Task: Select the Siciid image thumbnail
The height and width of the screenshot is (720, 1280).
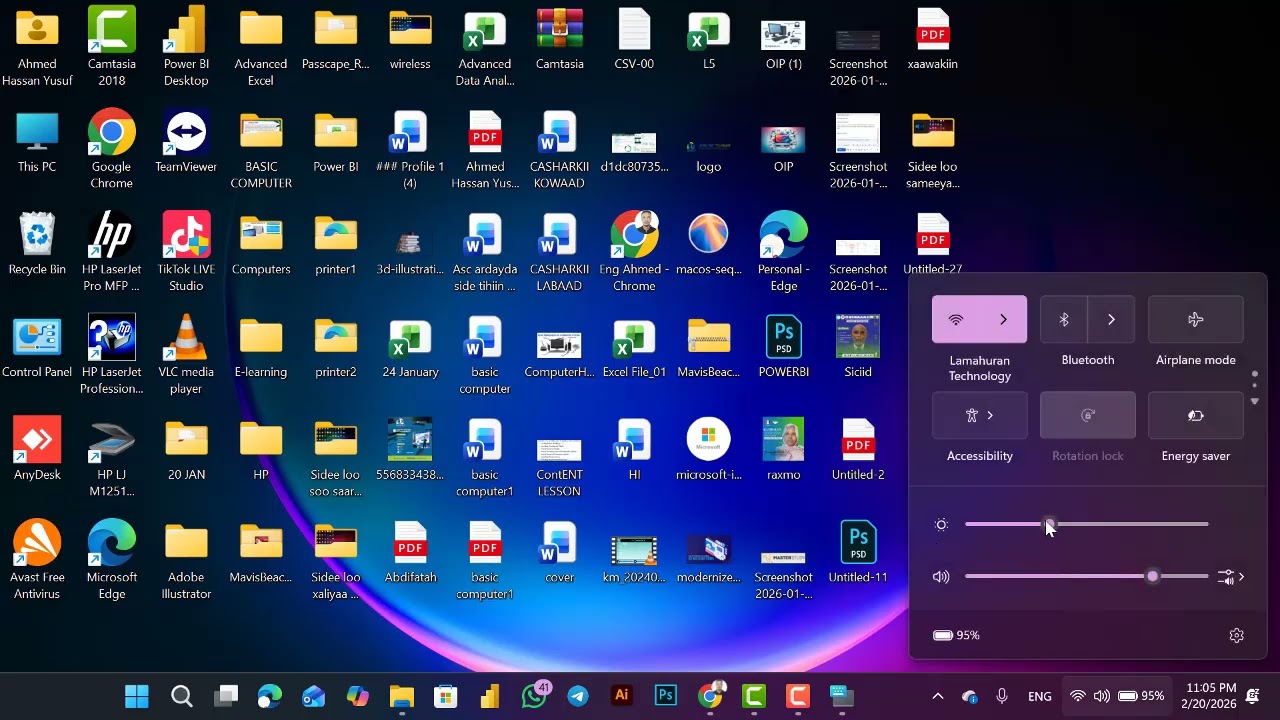Action: pyautogui.click(x=858, y=347)
